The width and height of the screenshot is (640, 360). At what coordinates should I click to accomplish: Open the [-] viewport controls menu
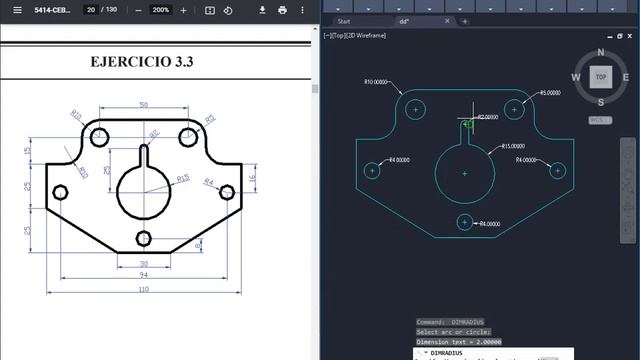tap(327, 36)
